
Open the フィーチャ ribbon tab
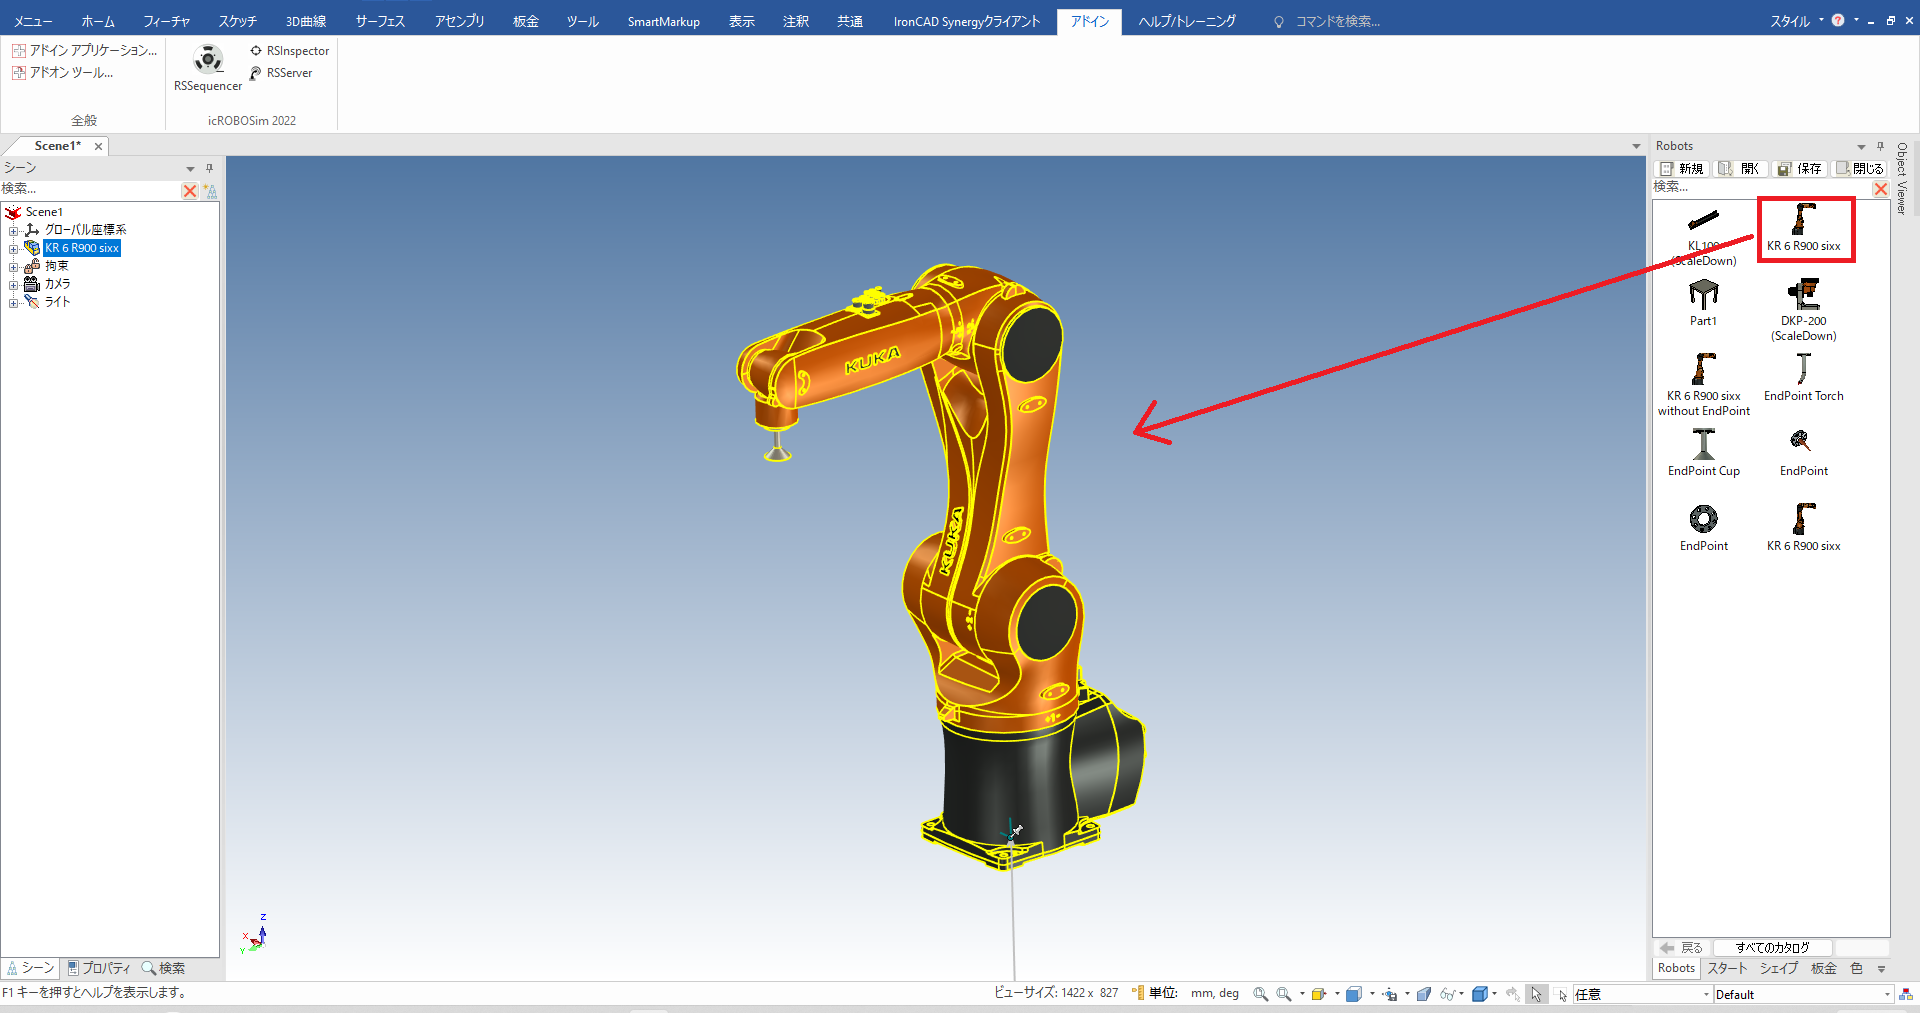(x=166, y=21)
